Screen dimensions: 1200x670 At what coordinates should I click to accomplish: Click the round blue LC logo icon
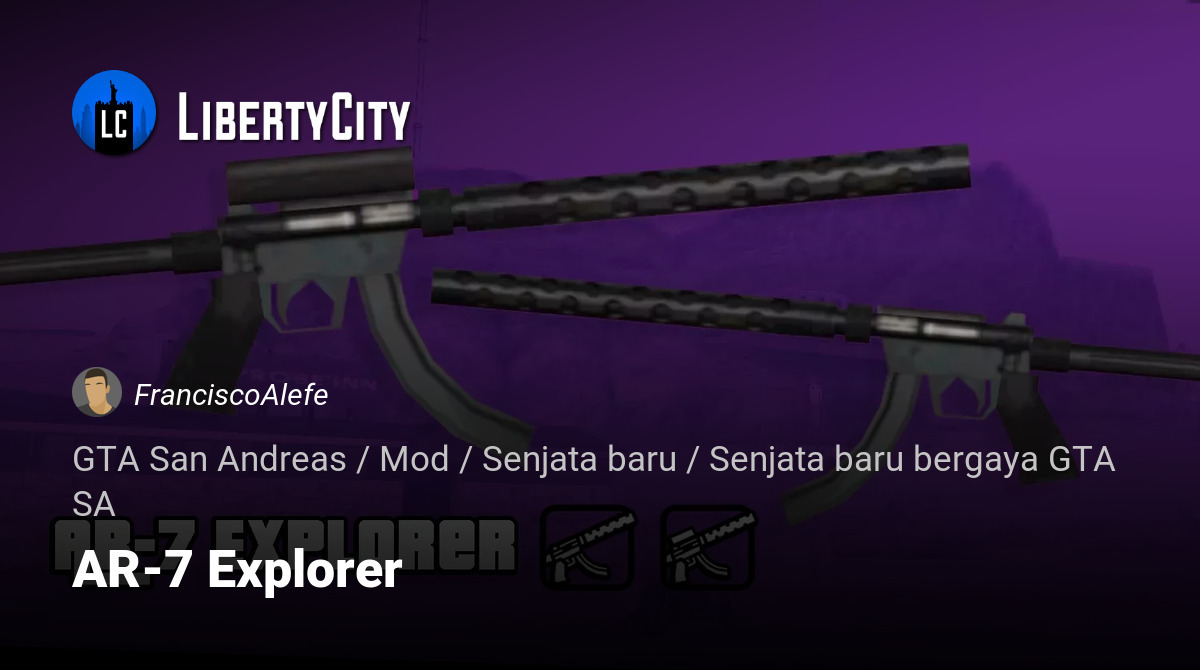click(x=114, y=113)
